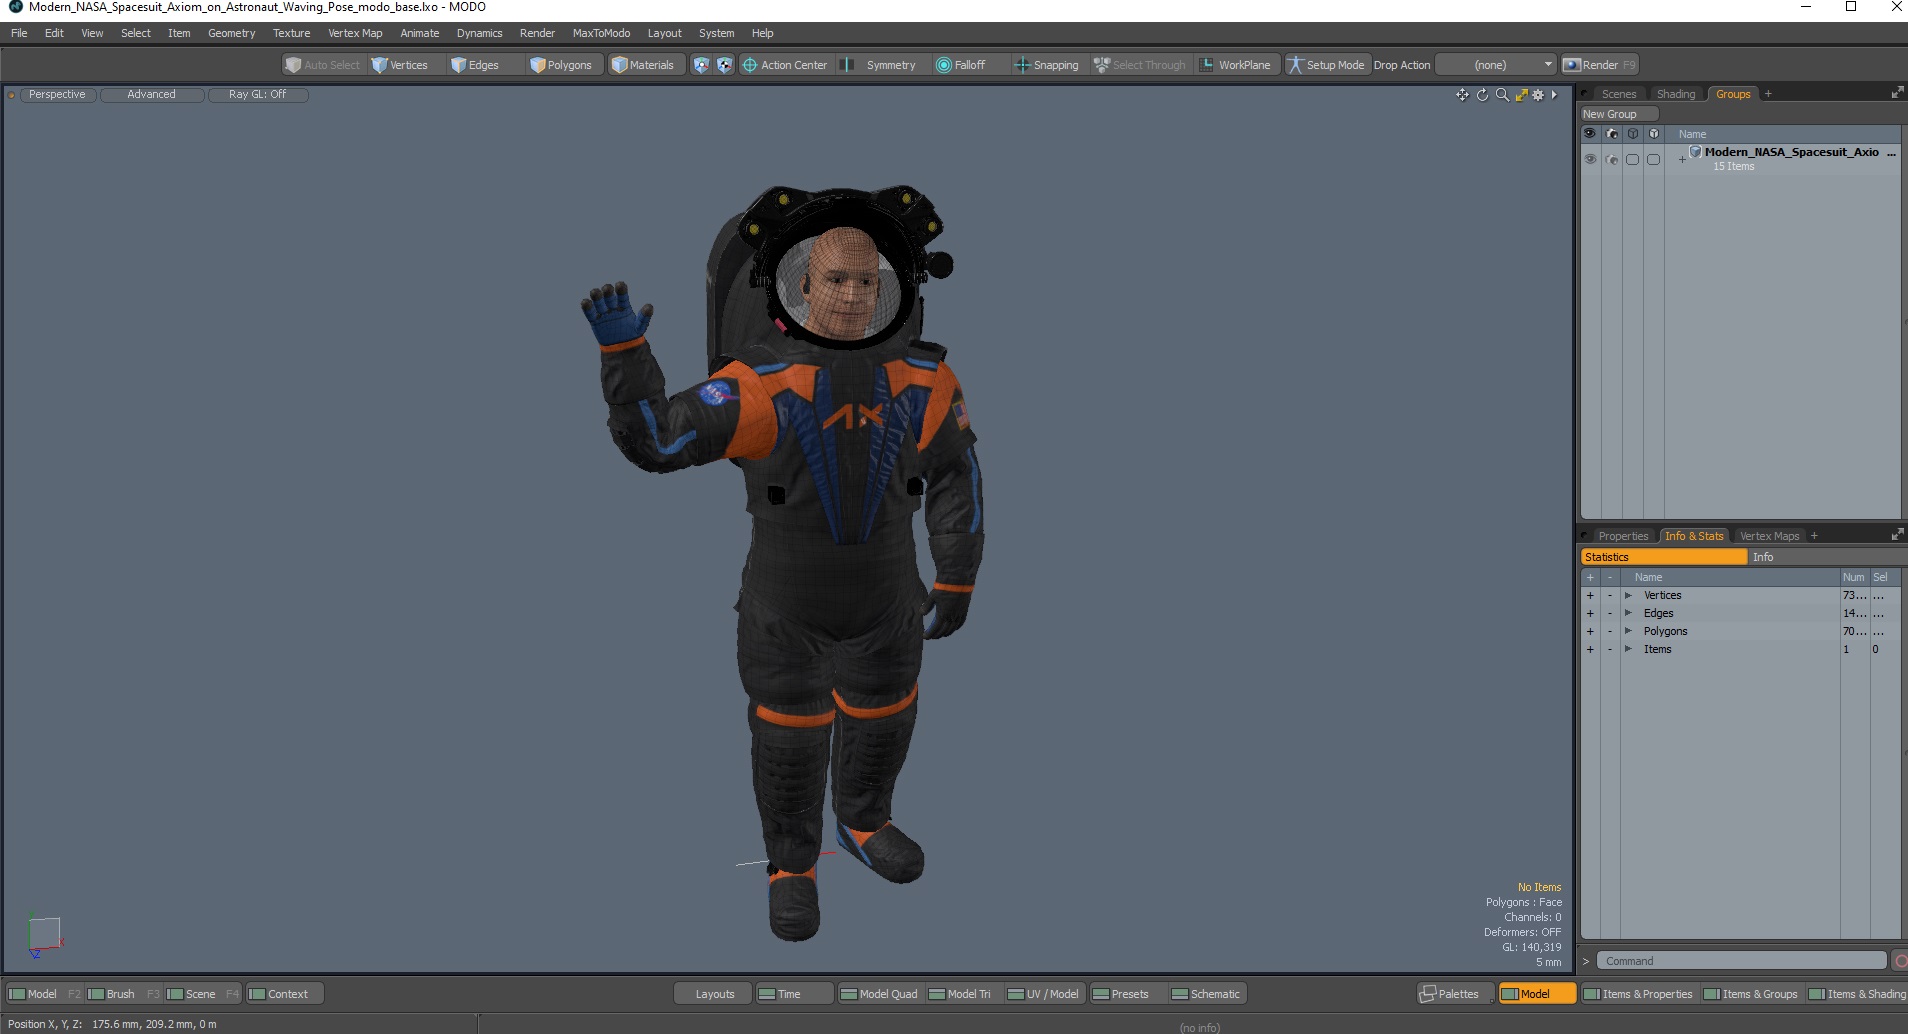The height and width of the screenshot is (1034, 1908).
Task: Open the Layouts button
Action: (714, 994)
